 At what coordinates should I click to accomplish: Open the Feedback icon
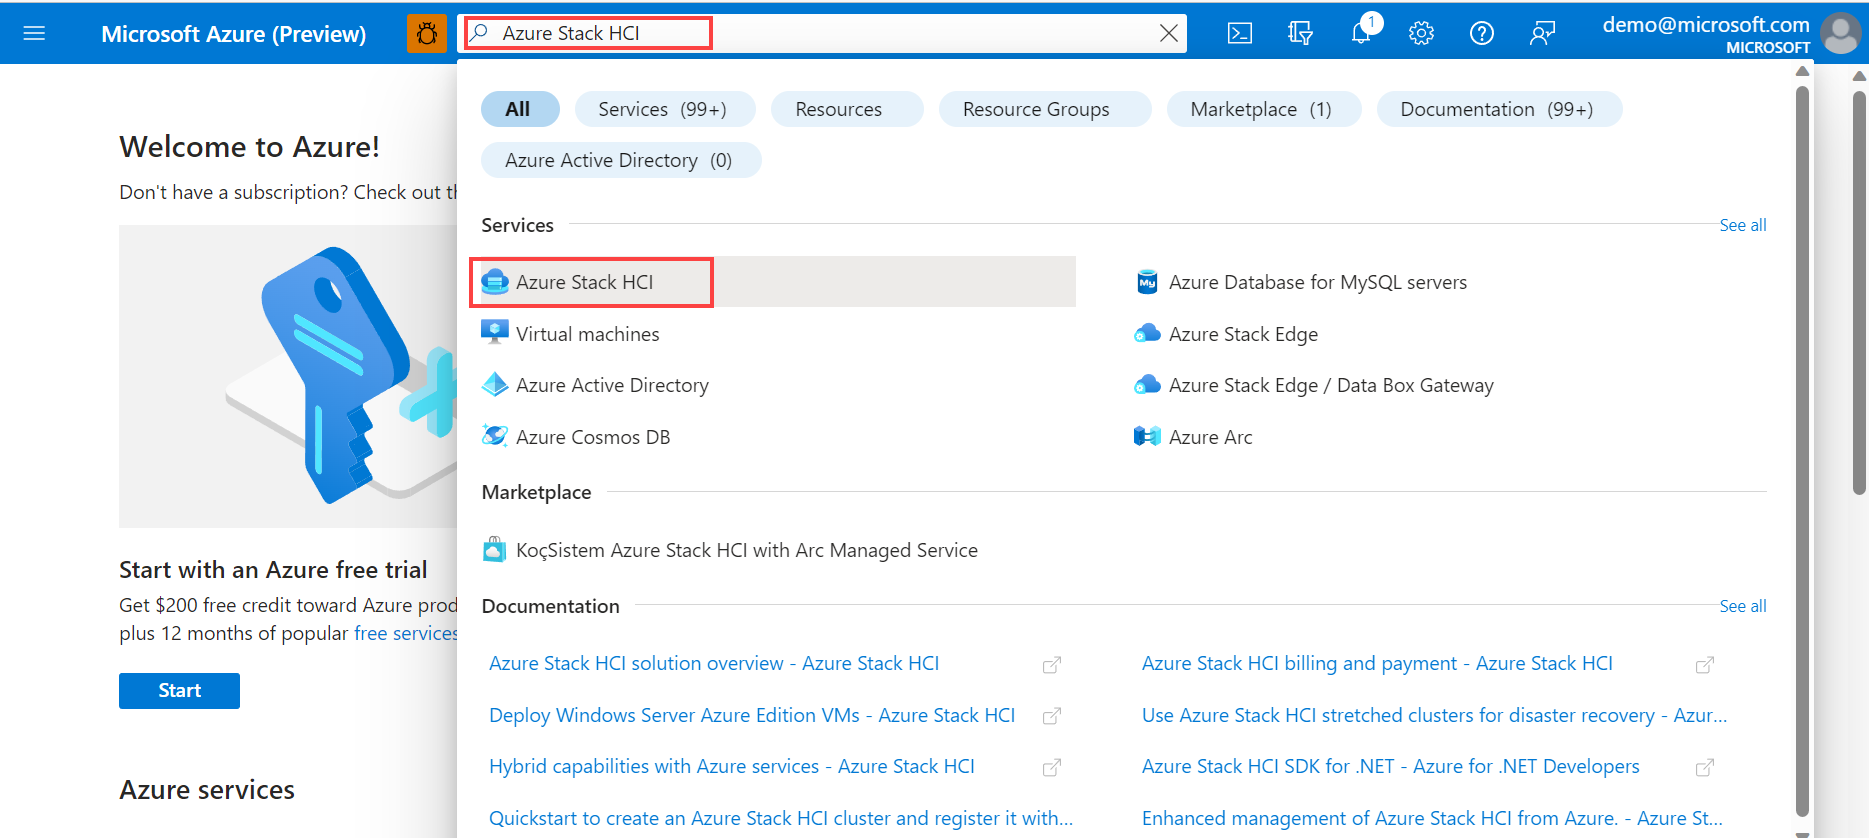point(1542,33)
